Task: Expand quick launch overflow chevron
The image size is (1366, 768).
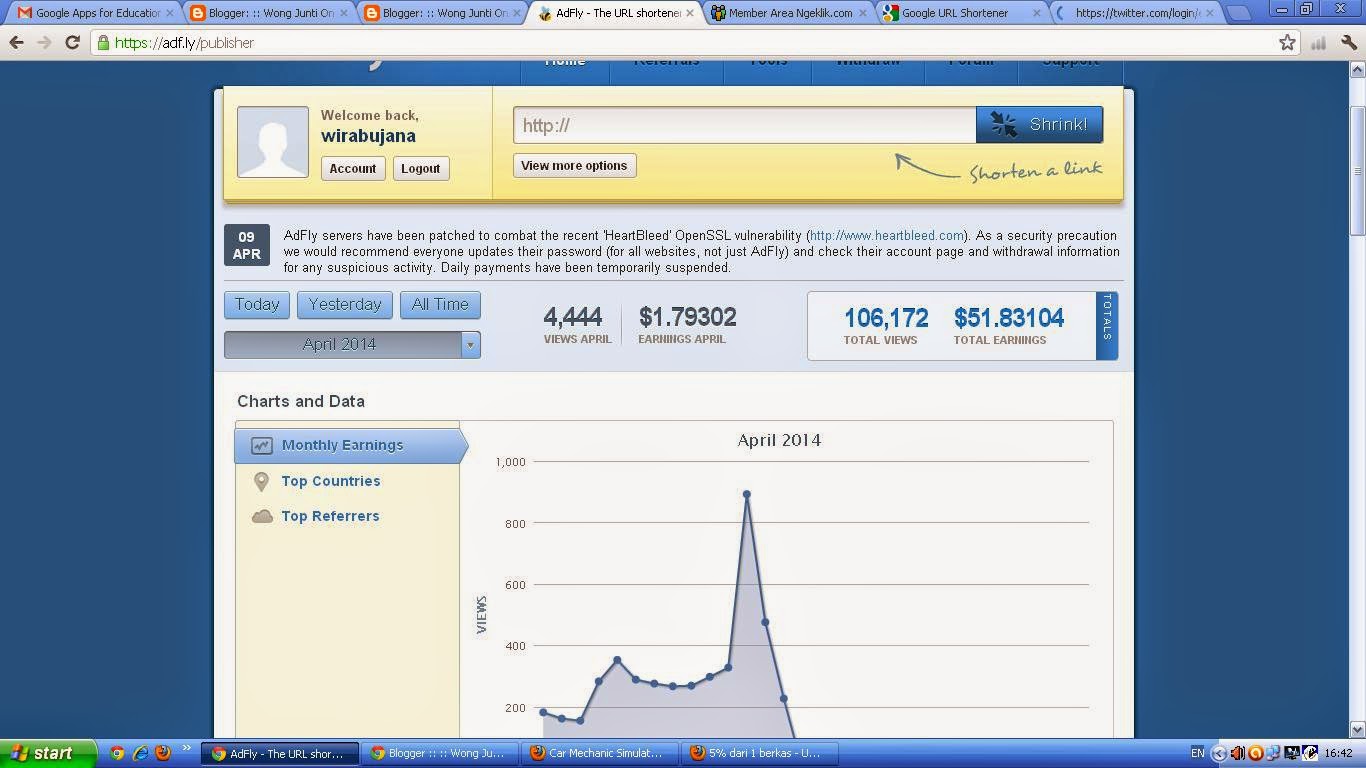Action: 186,749
